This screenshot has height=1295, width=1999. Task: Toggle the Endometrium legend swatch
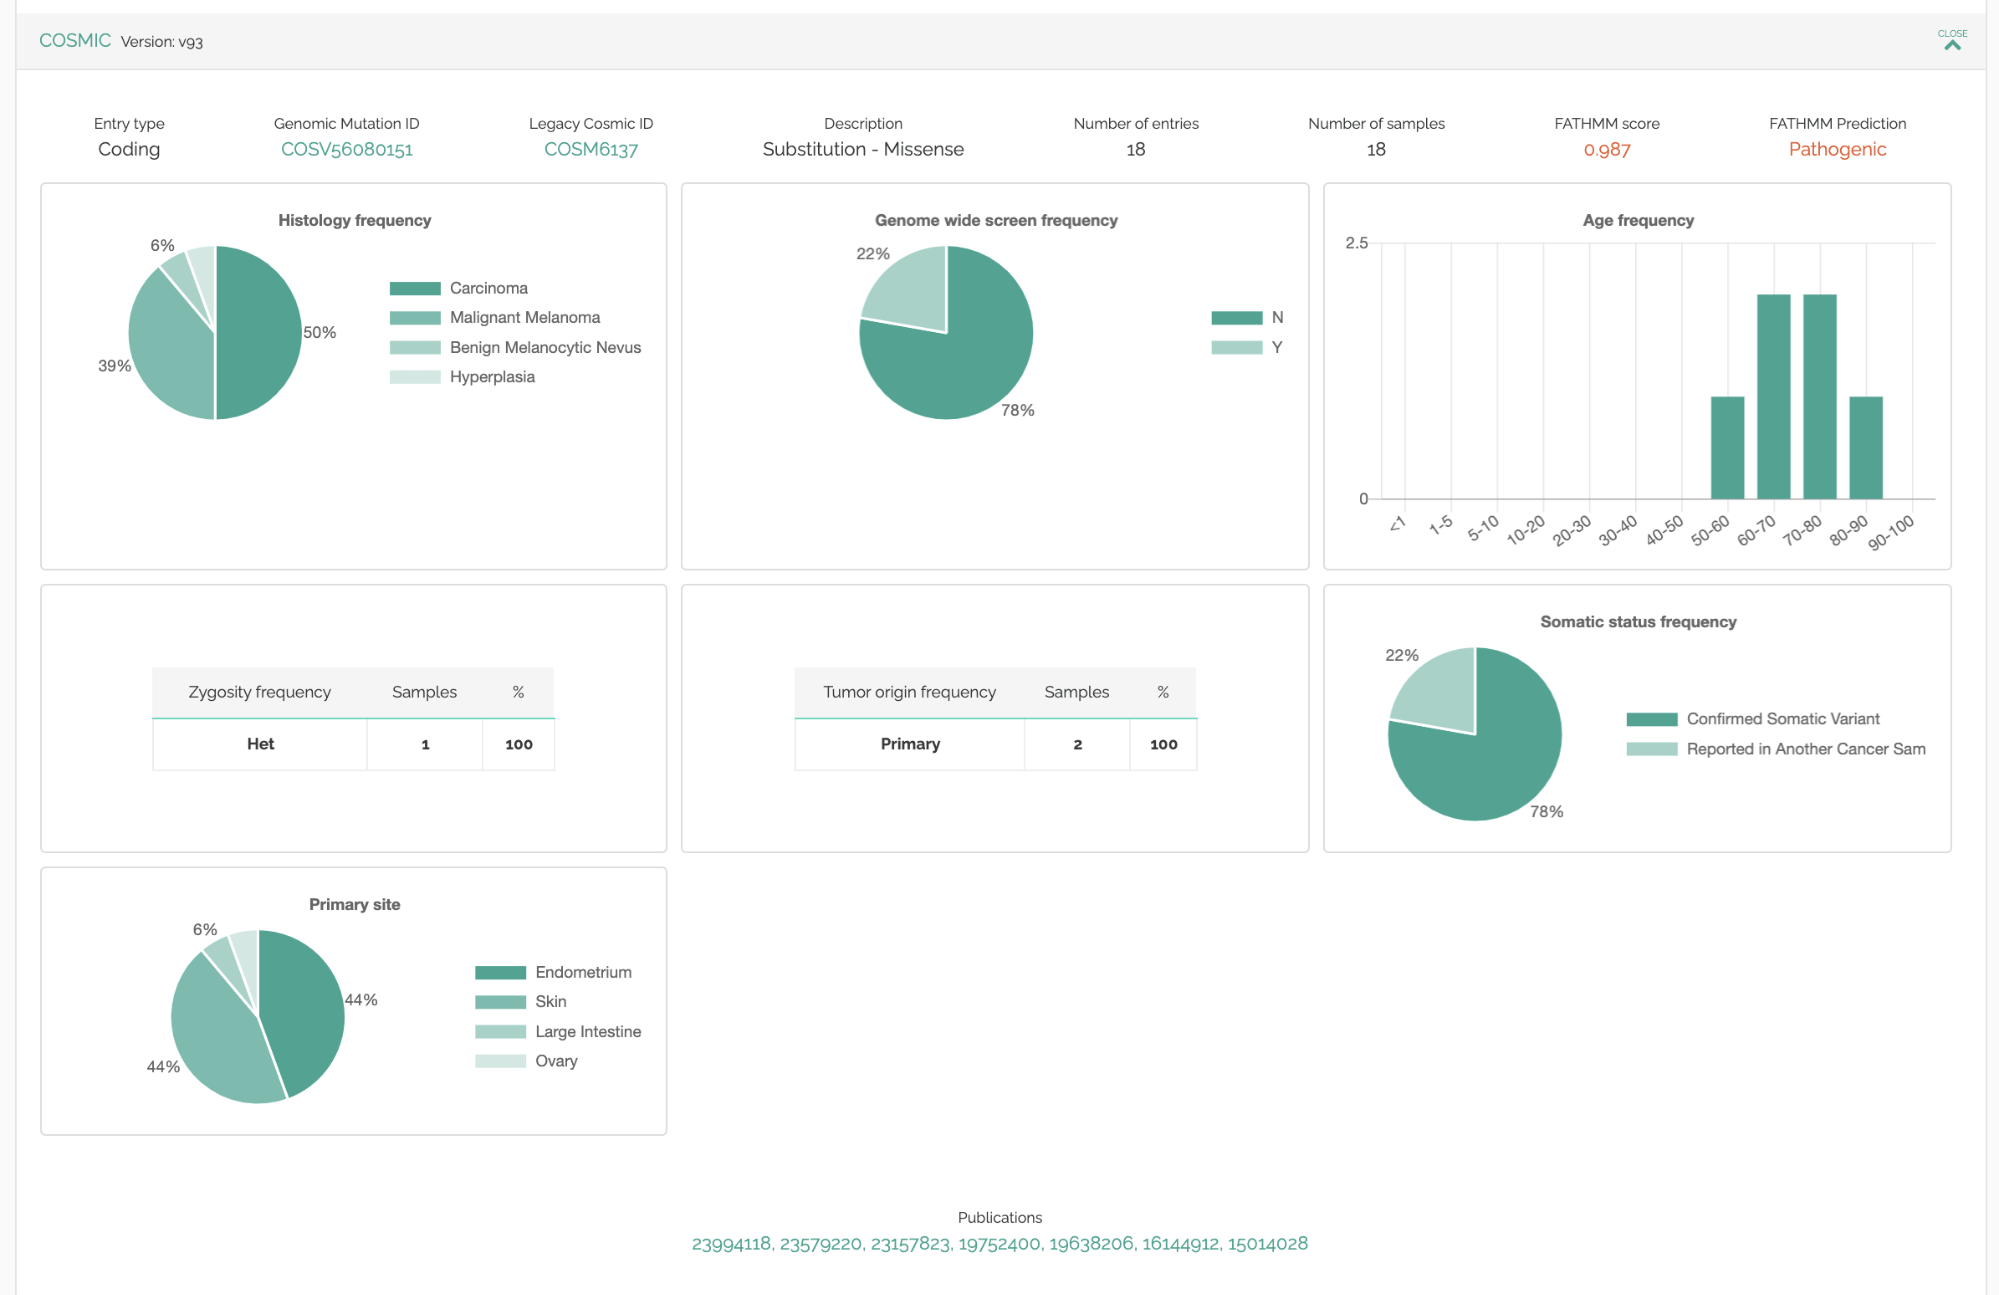[x=500, y=972]
